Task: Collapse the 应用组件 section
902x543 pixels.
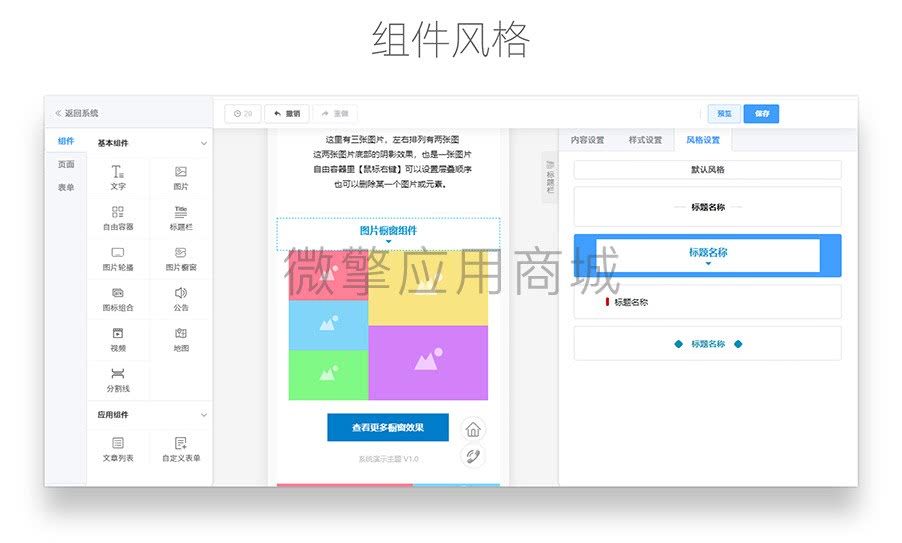Action: point(204,415)
